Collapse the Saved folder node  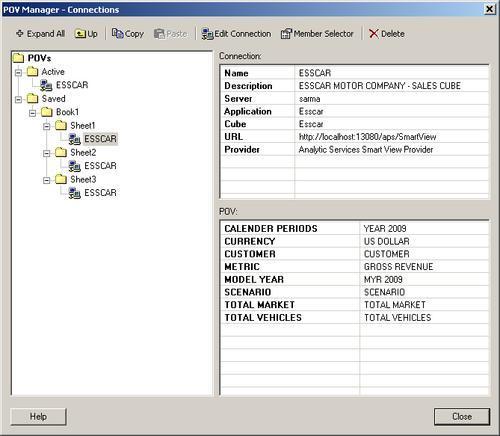tap(18, 99)
